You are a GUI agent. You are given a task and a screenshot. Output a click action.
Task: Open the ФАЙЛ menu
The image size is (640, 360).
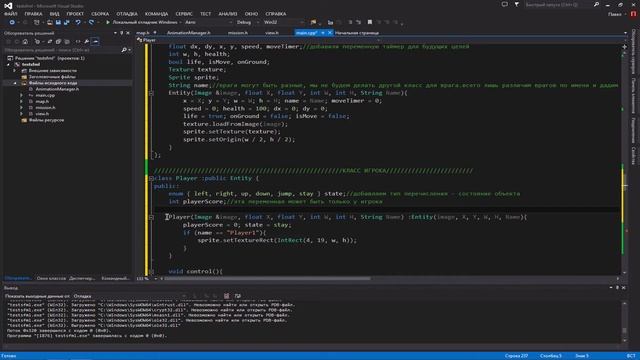(x=11, y=14)
